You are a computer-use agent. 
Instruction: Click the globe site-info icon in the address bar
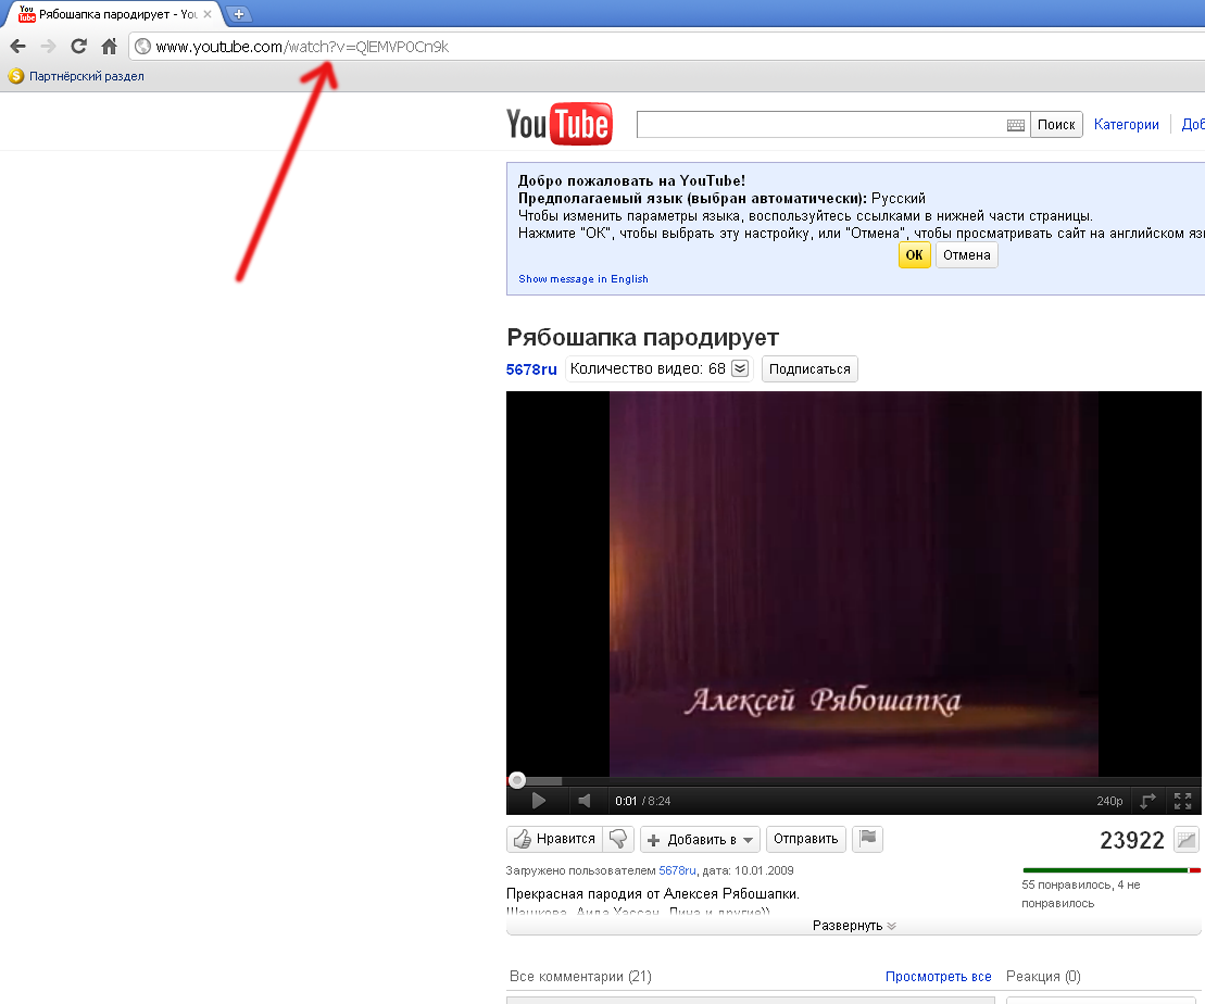tap(143, 46)
